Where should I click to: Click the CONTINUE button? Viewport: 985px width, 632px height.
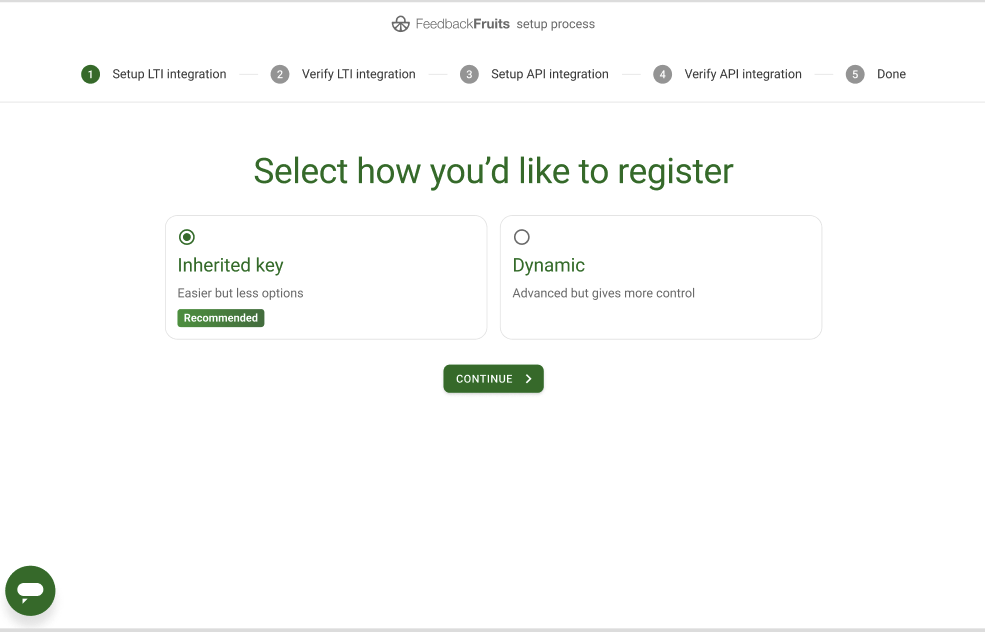tap(493, 379)
